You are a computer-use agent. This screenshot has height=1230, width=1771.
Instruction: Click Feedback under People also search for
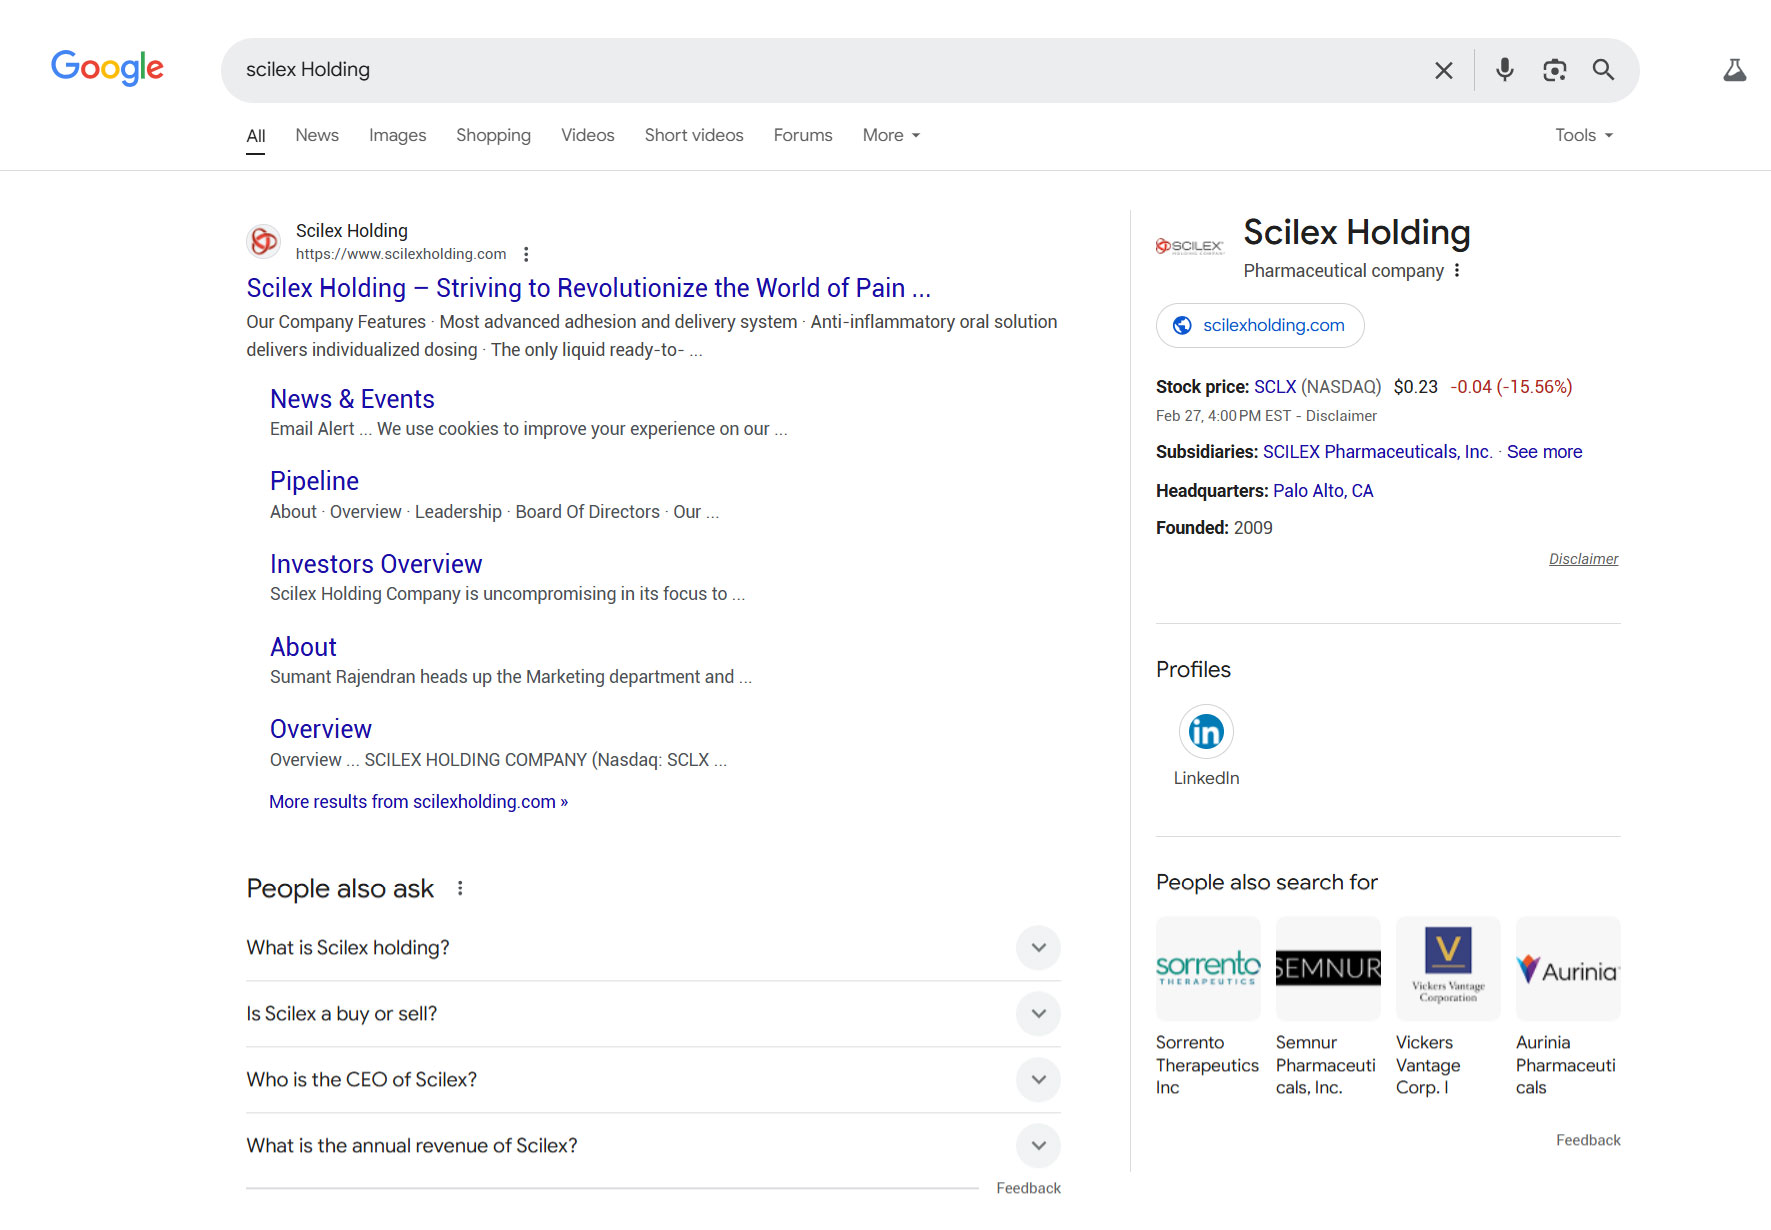(x=1588, y=1140)
